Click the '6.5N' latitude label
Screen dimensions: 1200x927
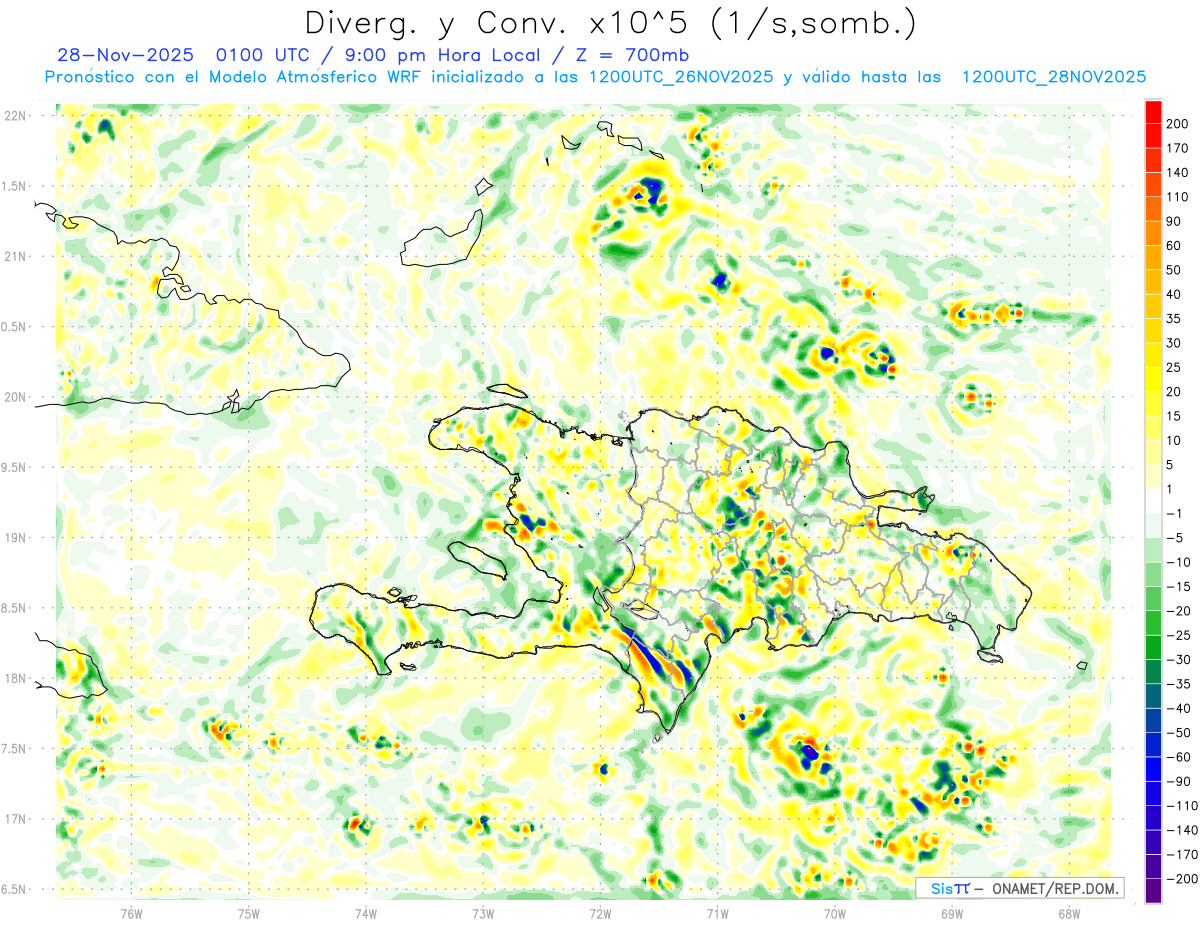(x=14, y=889)
